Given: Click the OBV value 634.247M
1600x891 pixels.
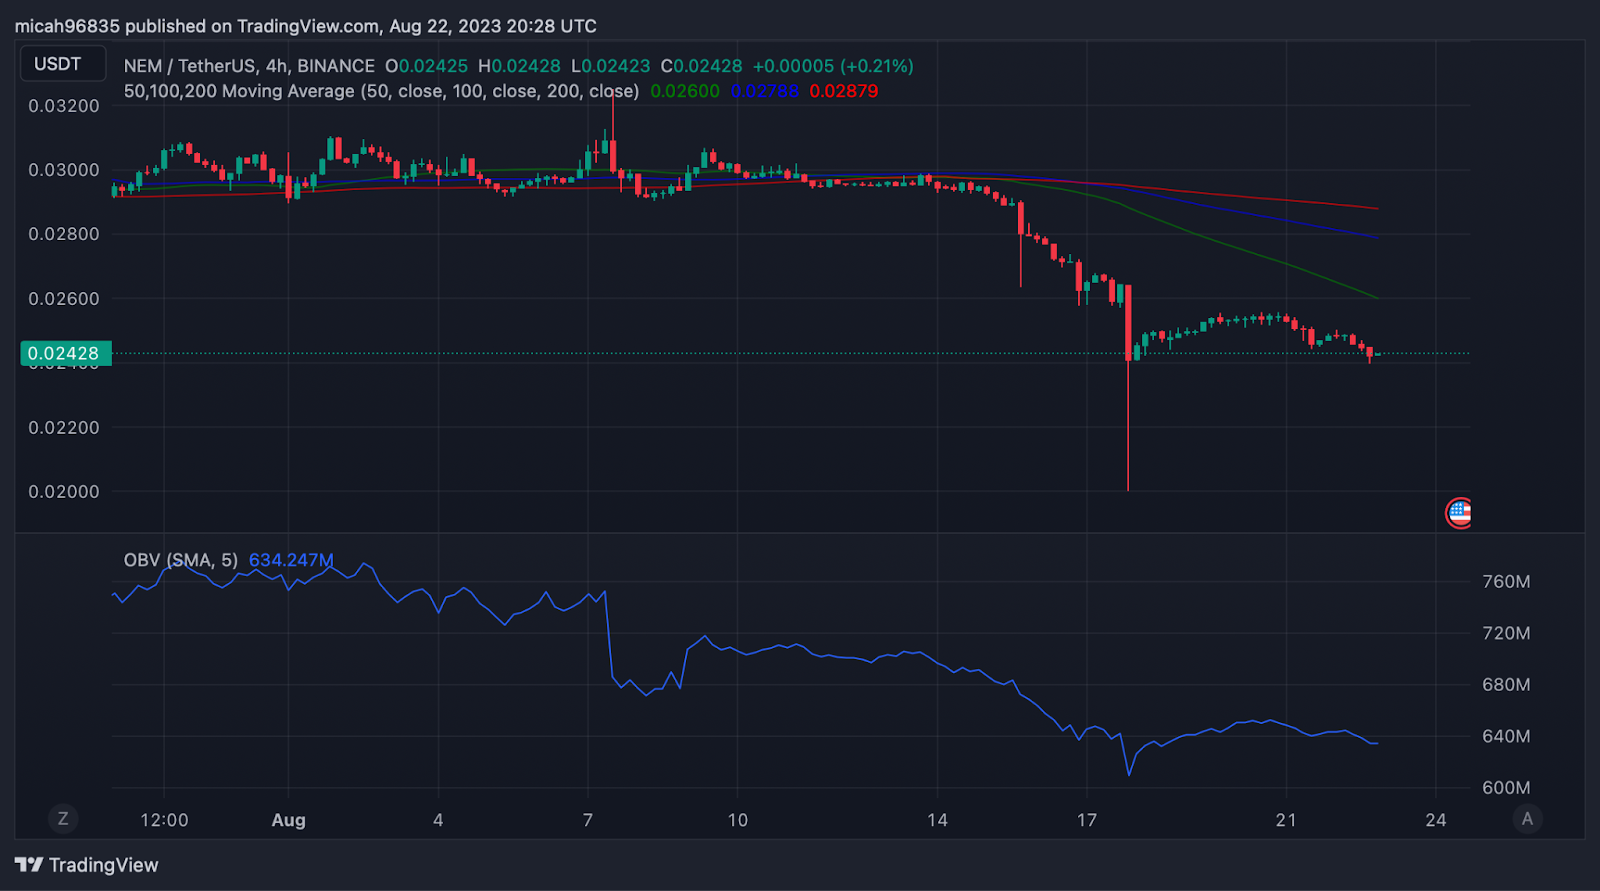Looking at the screenshot, I should click(291, 560).
